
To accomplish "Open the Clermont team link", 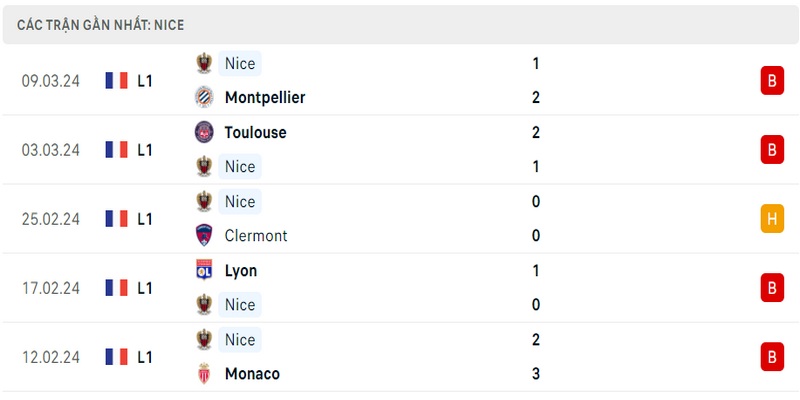I will click(256, 236).
